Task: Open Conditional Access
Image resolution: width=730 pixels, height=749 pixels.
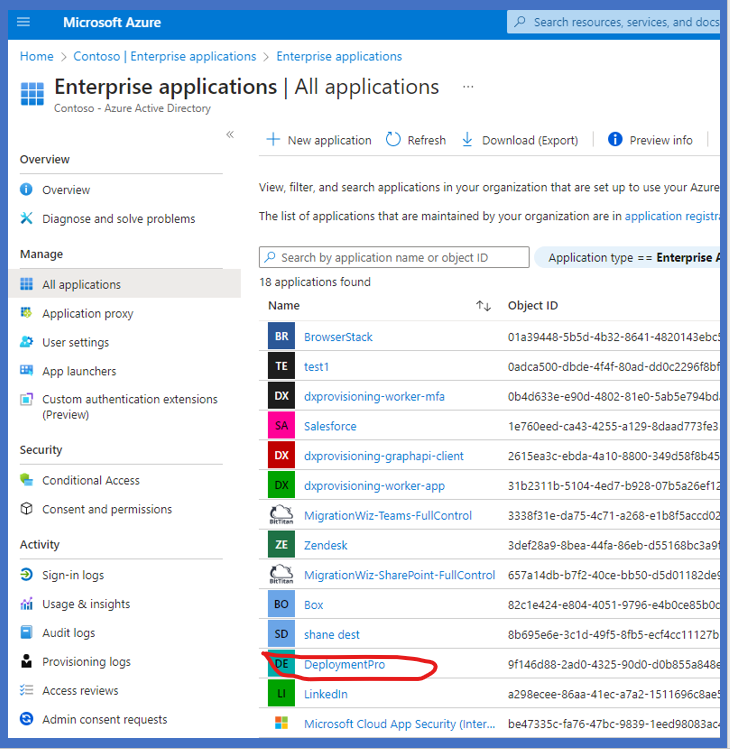Action: 91,480
